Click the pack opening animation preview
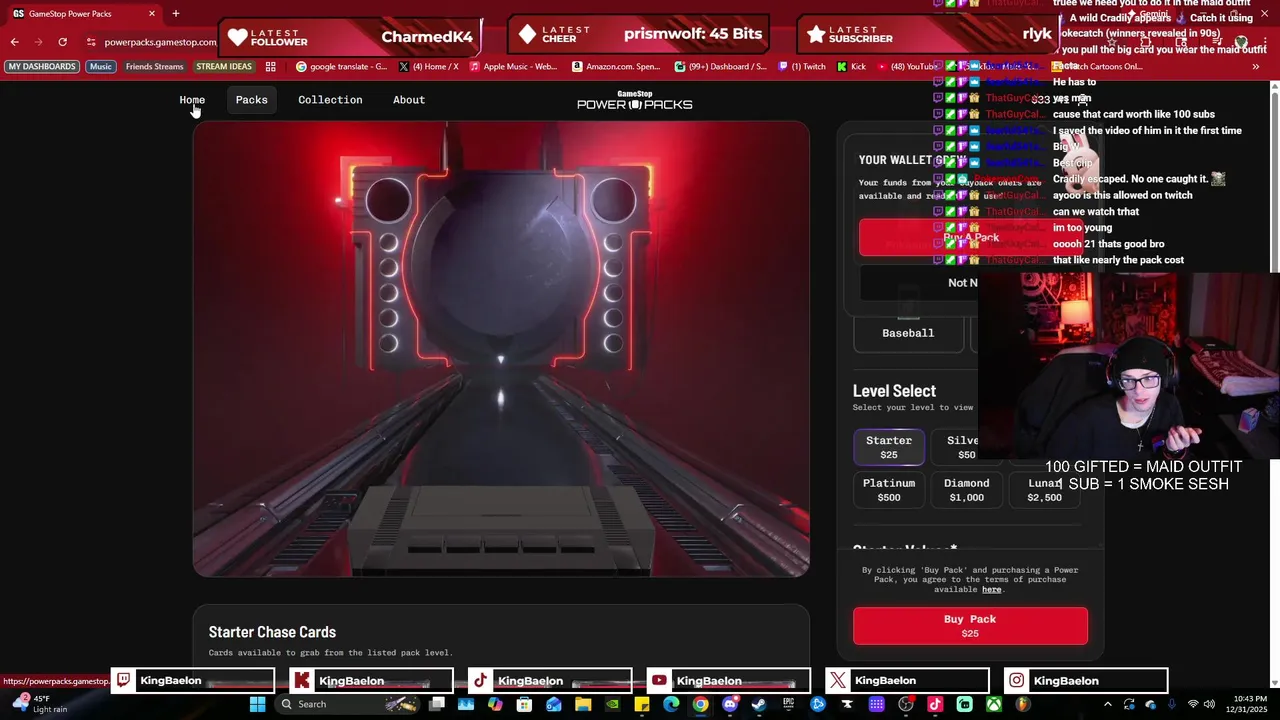Image resolution: width=1280 pixels, height=720 pixels. point(501,349)
